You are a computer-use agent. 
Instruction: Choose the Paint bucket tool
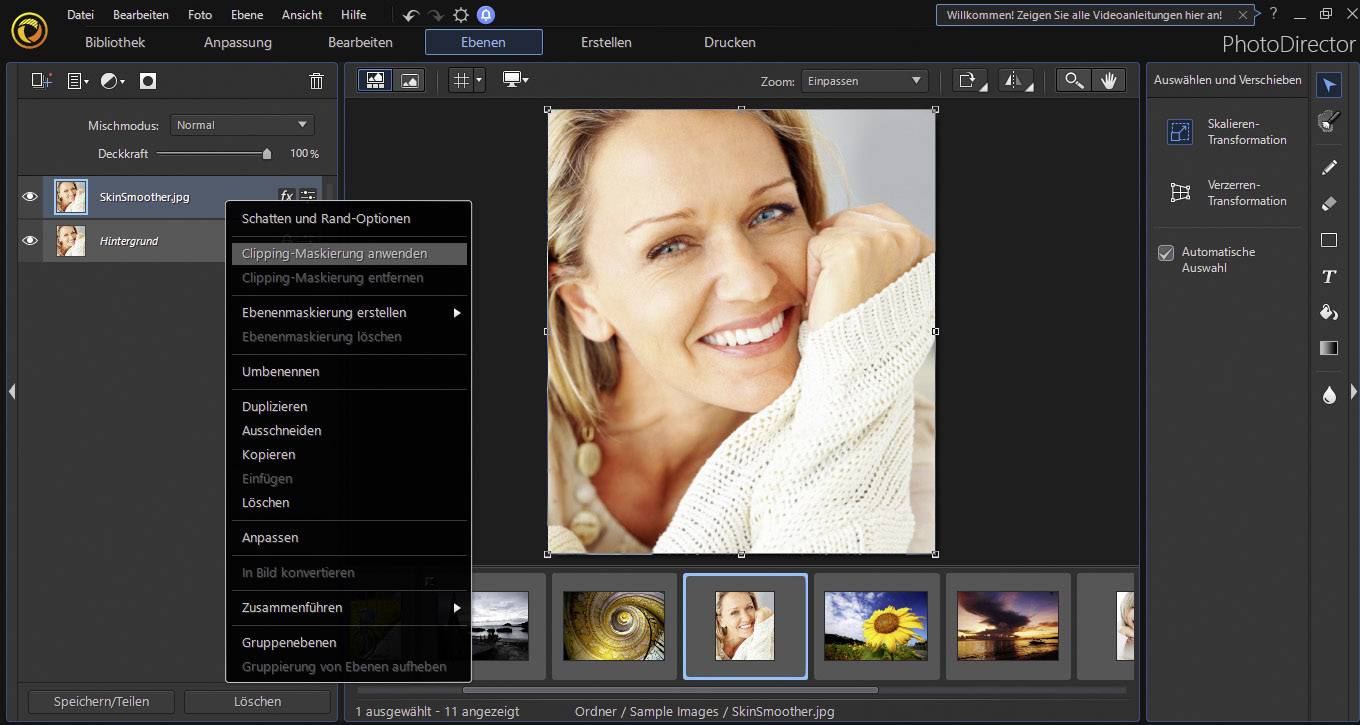click(1329, 312)
